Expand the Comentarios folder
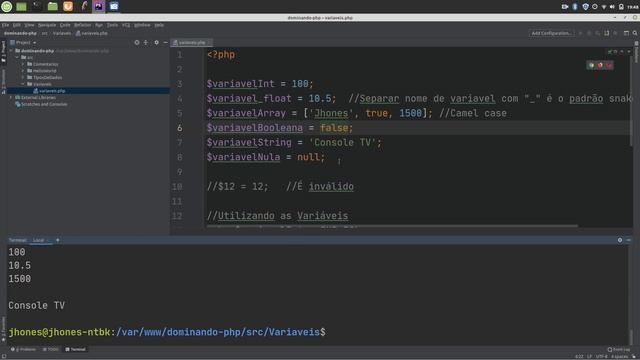This screenshot has height=360, width=640. click(23, 64)
